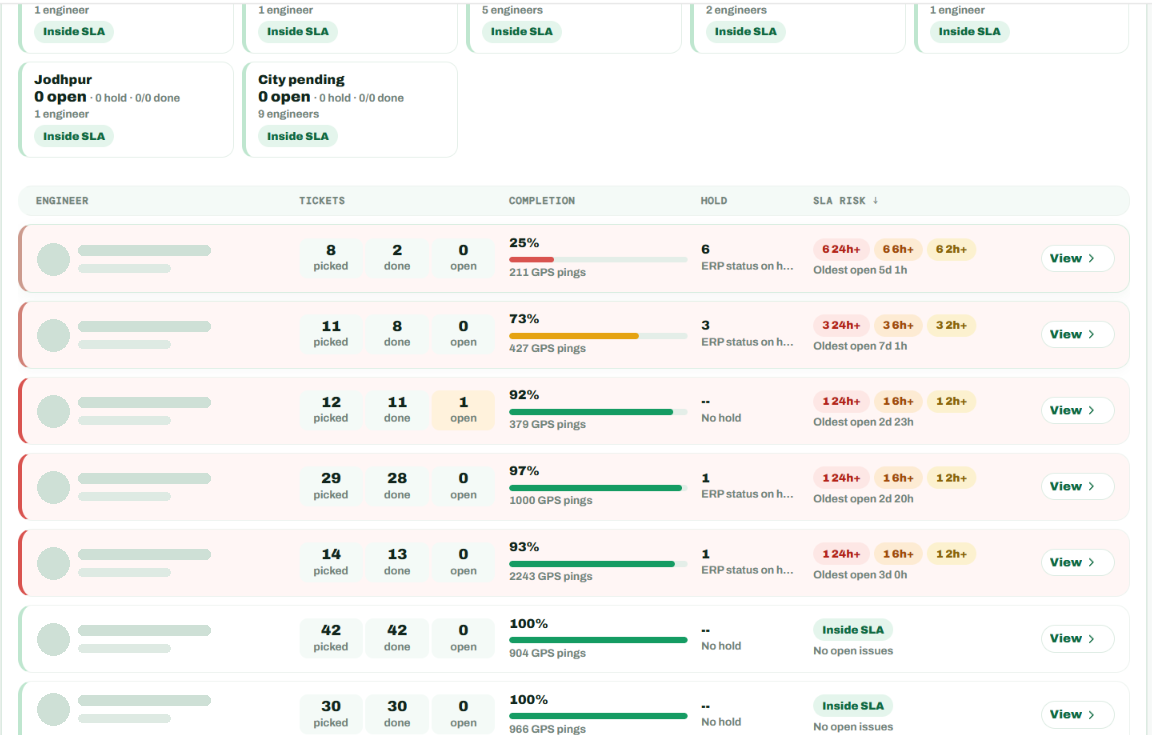This screenshot has height=735, width=1152.
Task: Click '427 GPS pings' text
Action: coord(547,348)
